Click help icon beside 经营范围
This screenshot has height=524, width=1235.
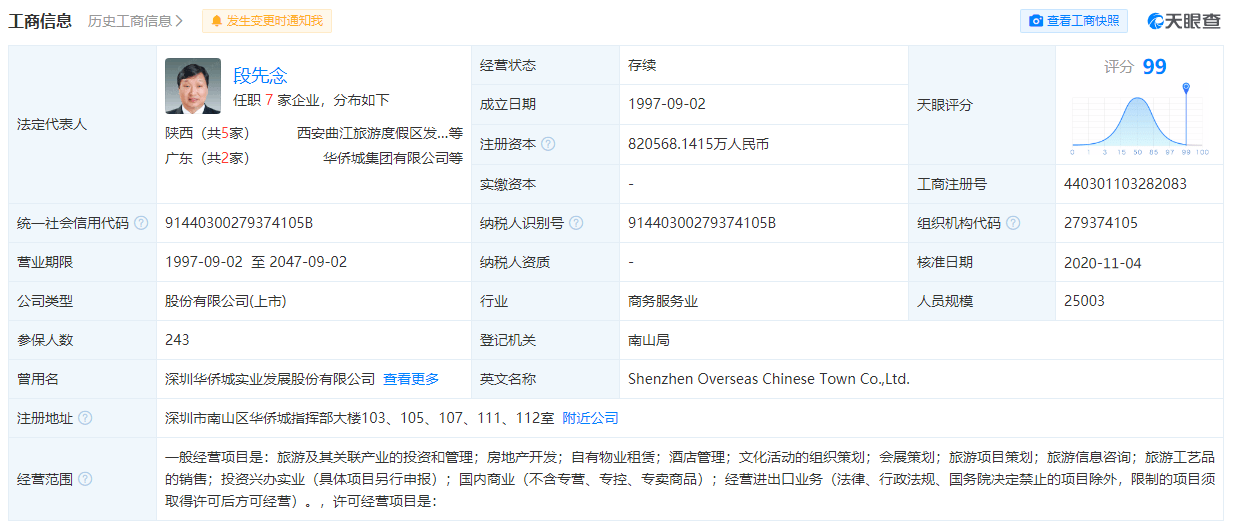[x=85, y=479]
